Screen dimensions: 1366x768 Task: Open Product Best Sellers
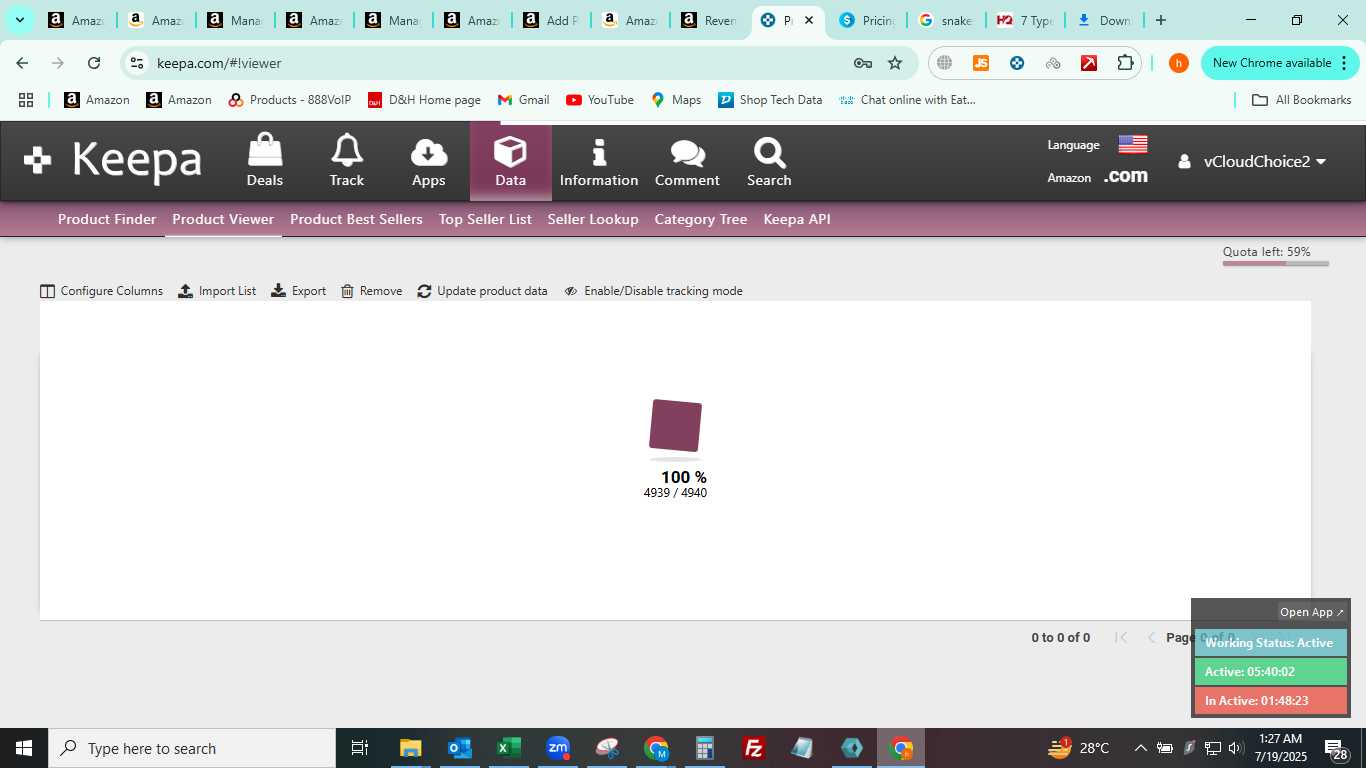coord(356,219)
